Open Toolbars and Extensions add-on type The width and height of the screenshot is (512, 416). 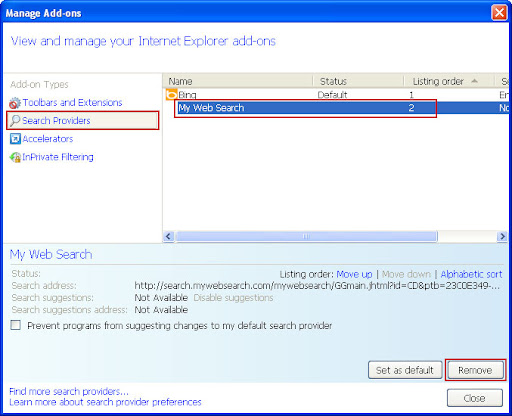click(x=72, y=102)
